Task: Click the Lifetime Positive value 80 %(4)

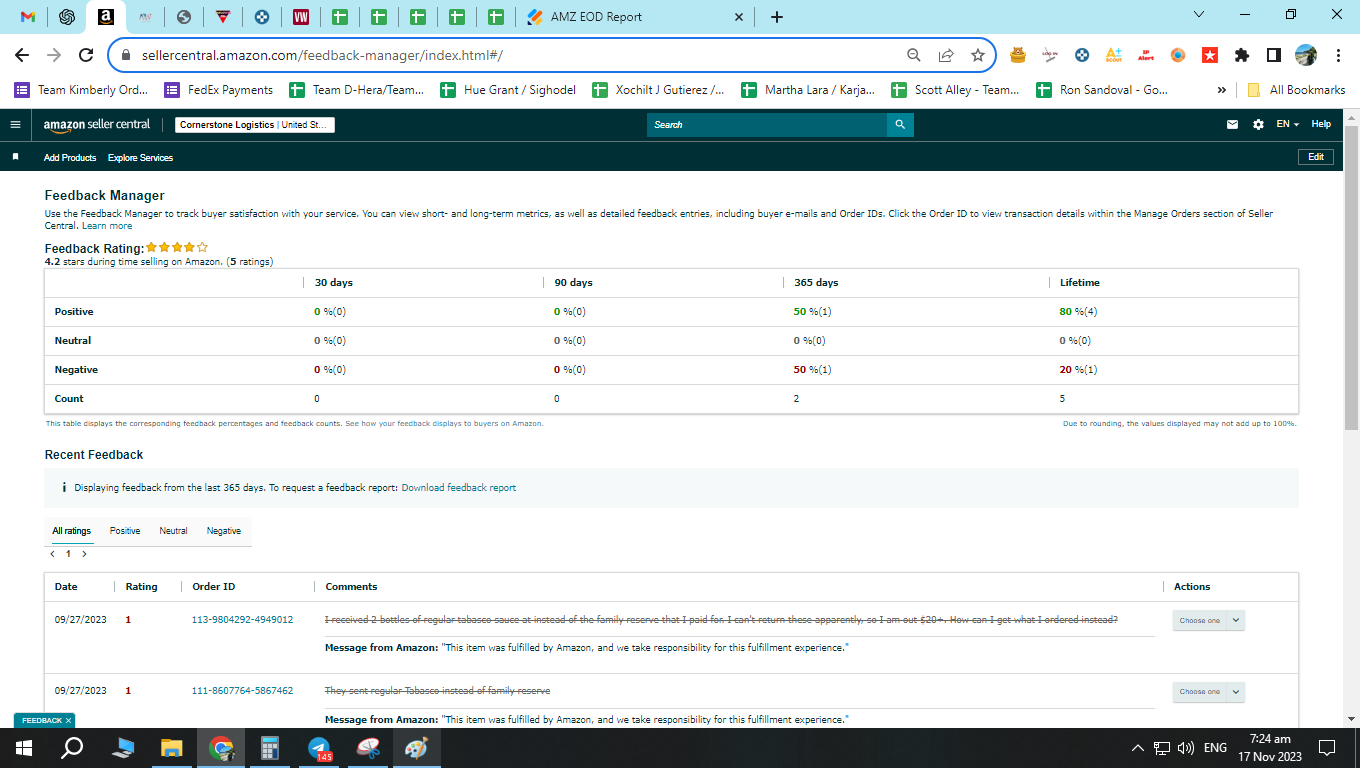Action: click(1079, 312)
